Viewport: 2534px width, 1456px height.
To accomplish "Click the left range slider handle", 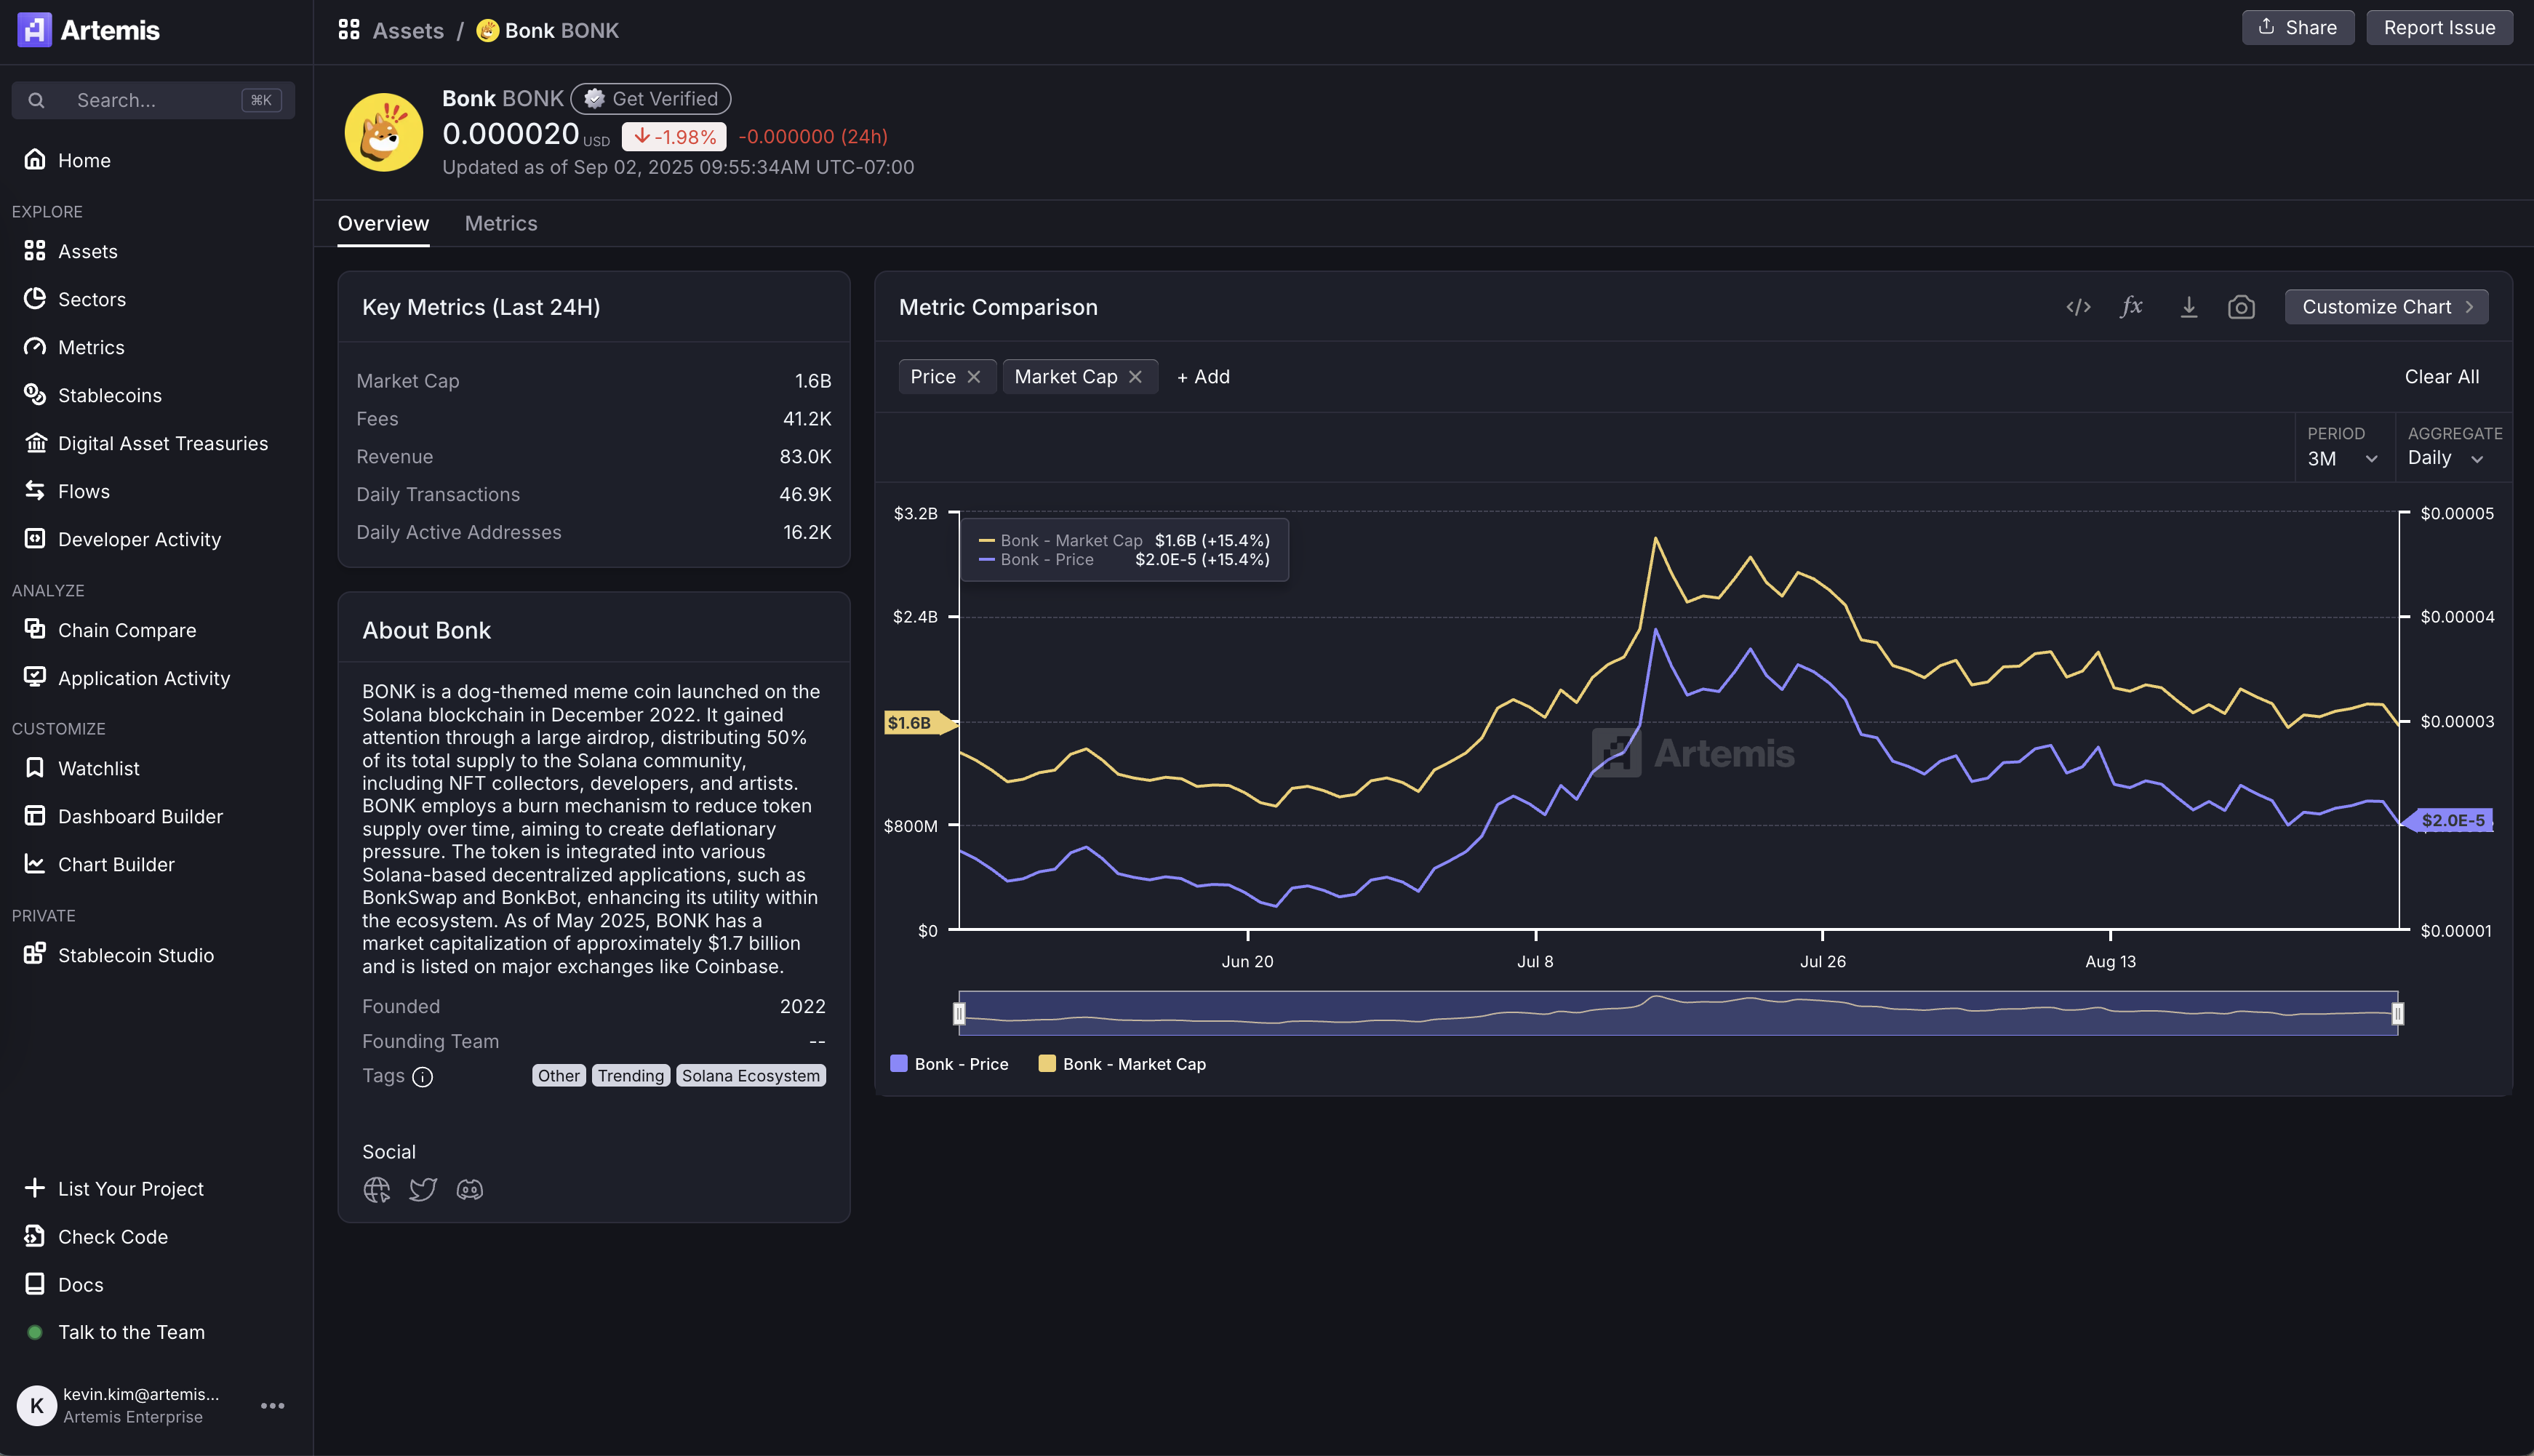I will coord(959,1014).
